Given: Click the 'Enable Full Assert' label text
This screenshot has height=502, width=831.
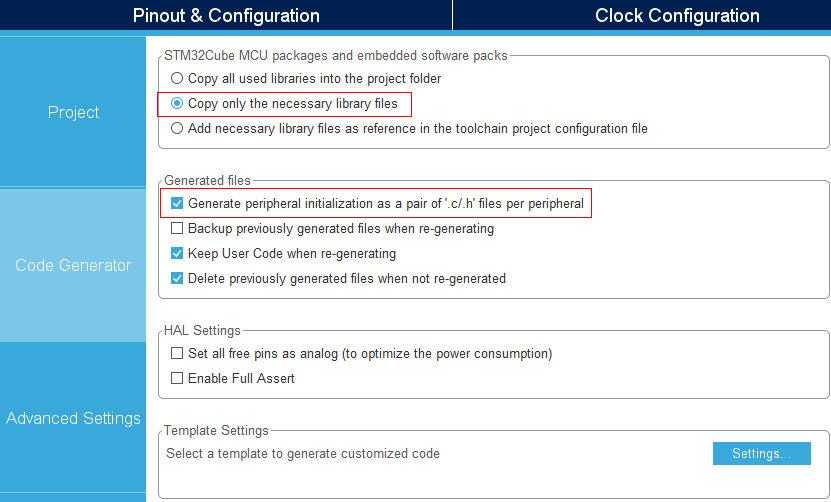Looking at the screenshot, I should 241,378.
